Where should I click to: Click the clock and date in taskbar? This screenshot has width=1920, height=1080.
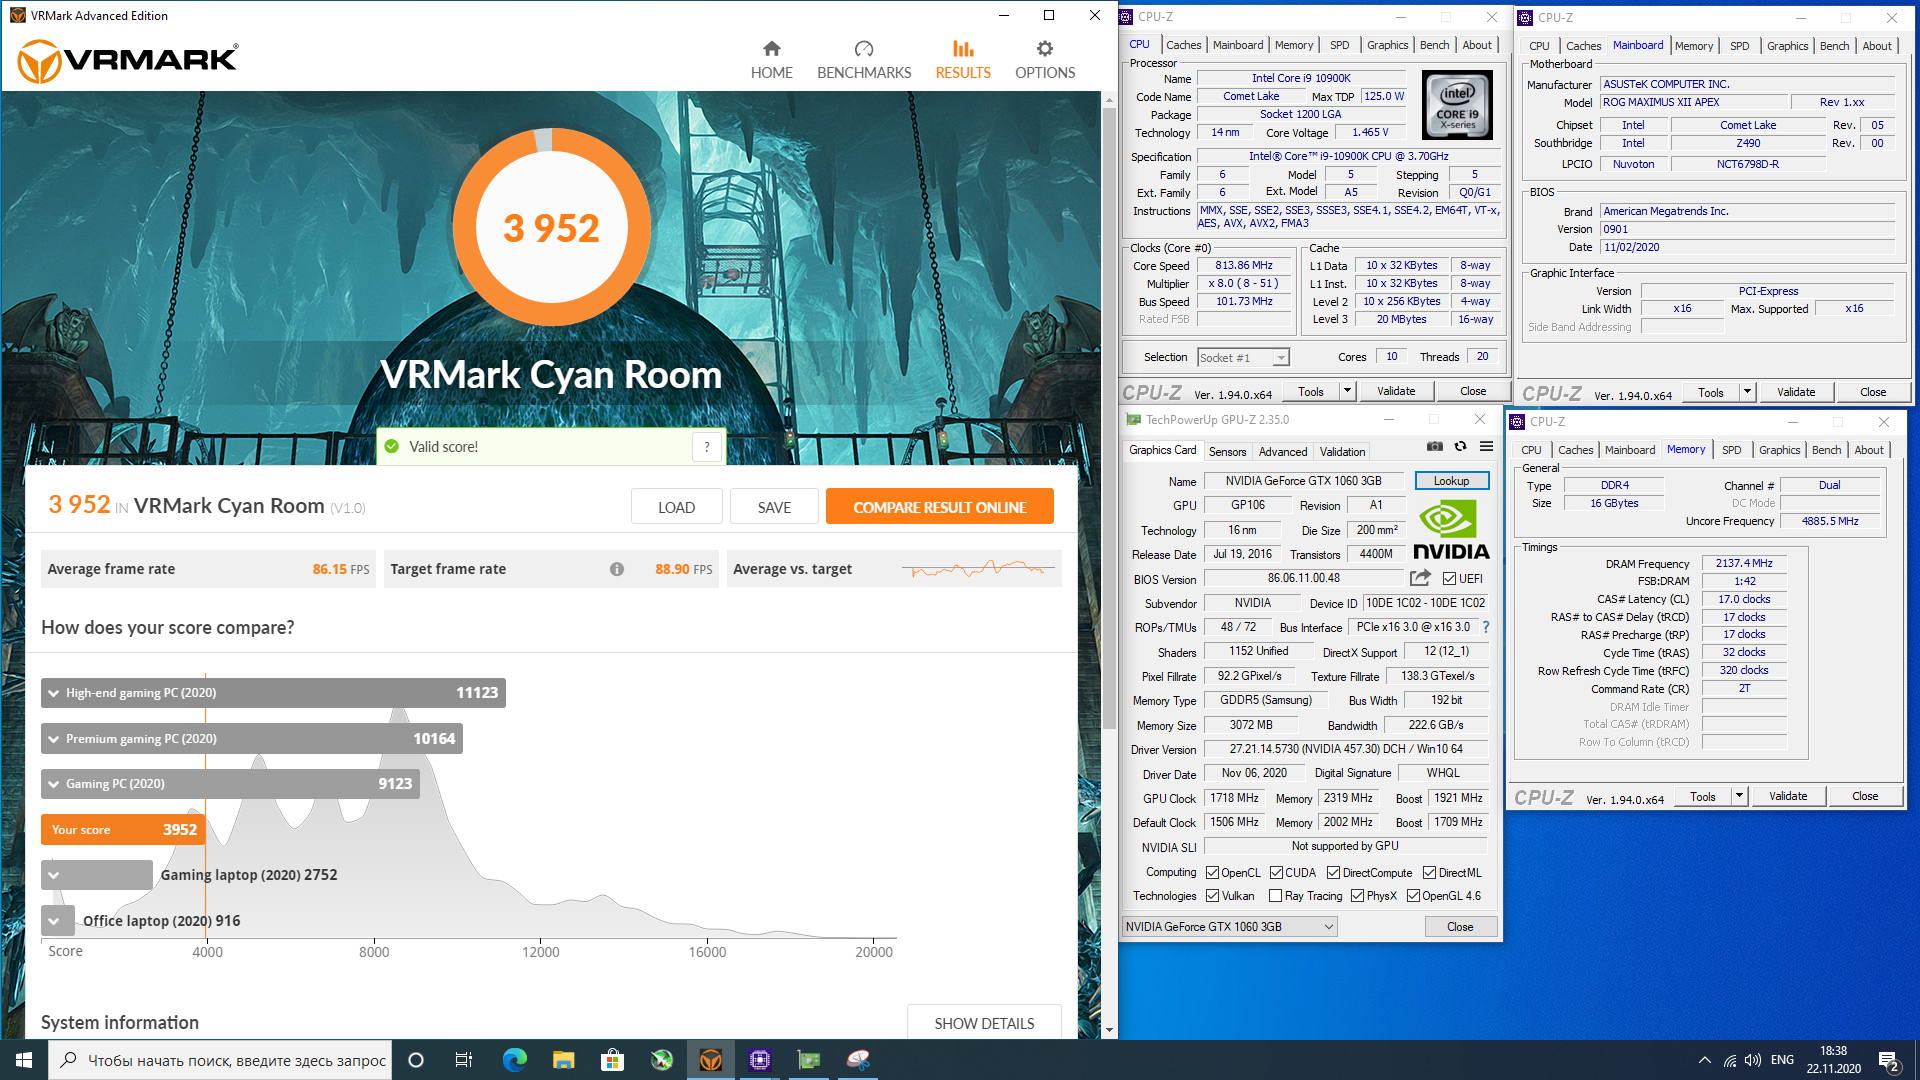pos(1833,1060)
